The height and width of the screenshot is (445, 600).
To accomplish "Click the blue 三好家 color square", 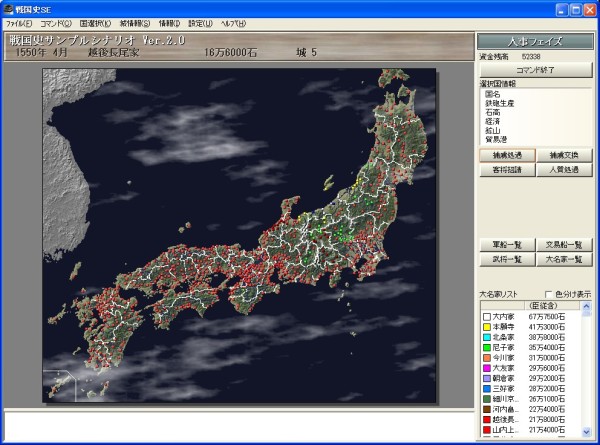I will pyautogui.click(x=487, y=389).
